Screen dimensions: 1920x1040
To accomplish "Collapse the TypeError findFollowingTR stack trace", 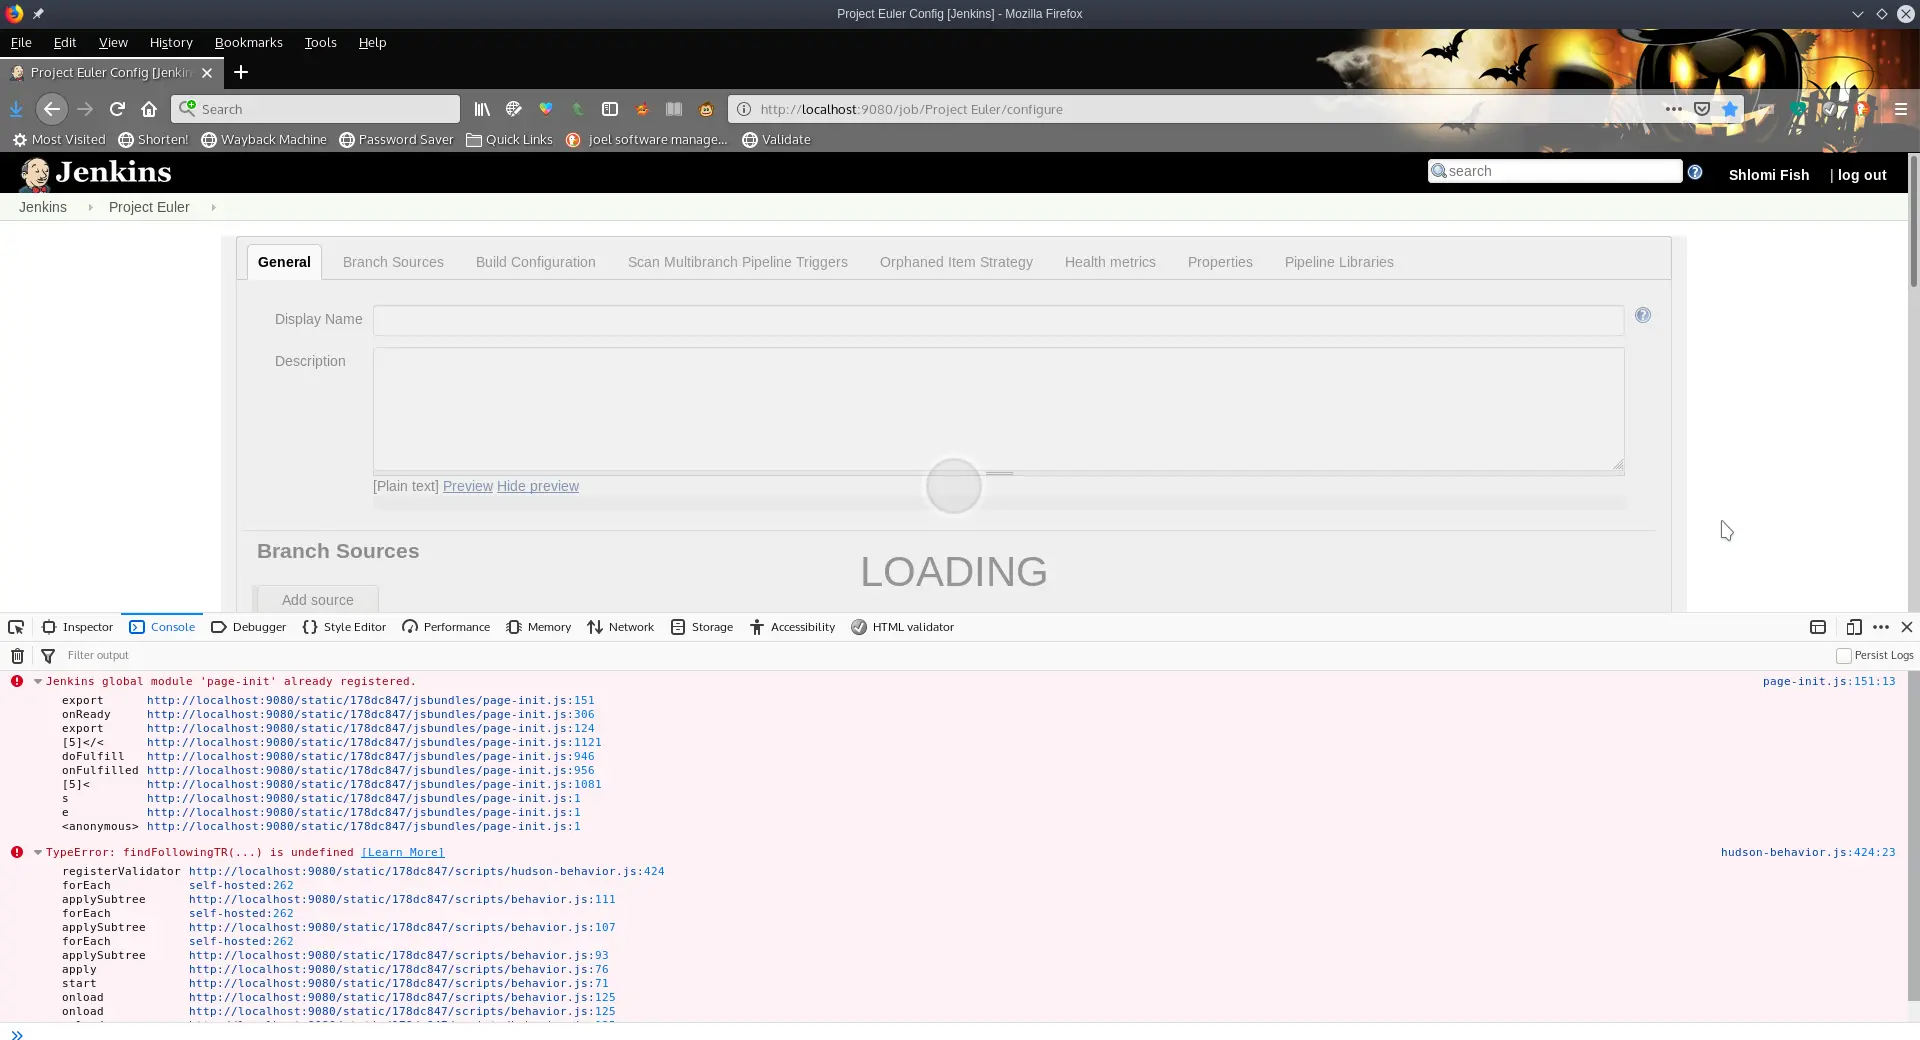I will [x=38, y=853].
